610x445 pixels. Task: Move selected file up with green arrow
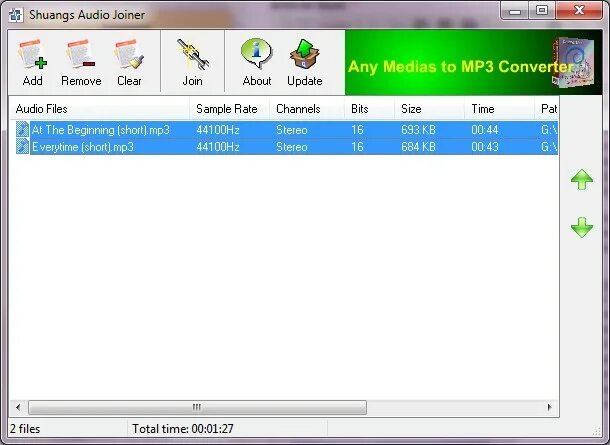(x=582, y=179)
